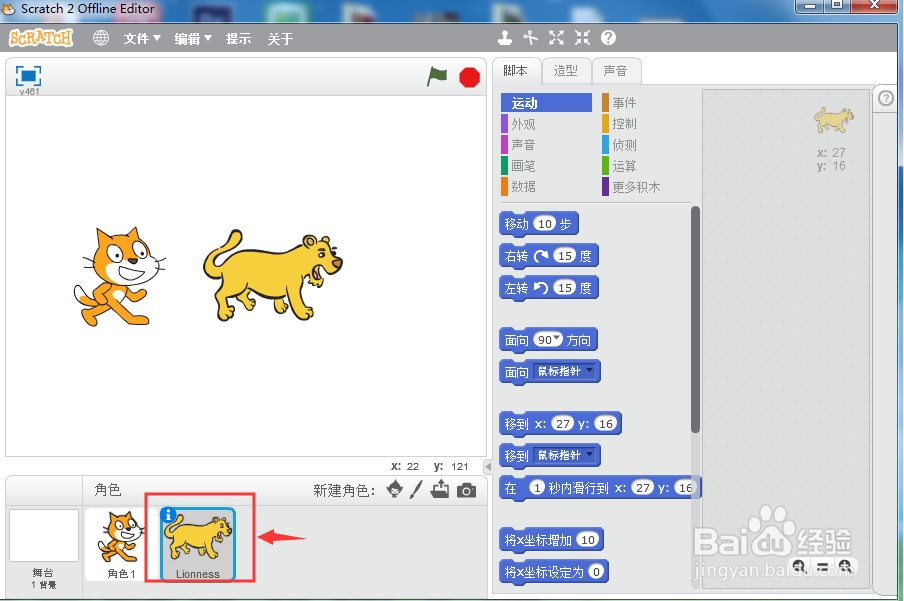Open 面向 鼠标指针 dropdown
This screenshot has height=601, width=904.
(x=565, y=371)
